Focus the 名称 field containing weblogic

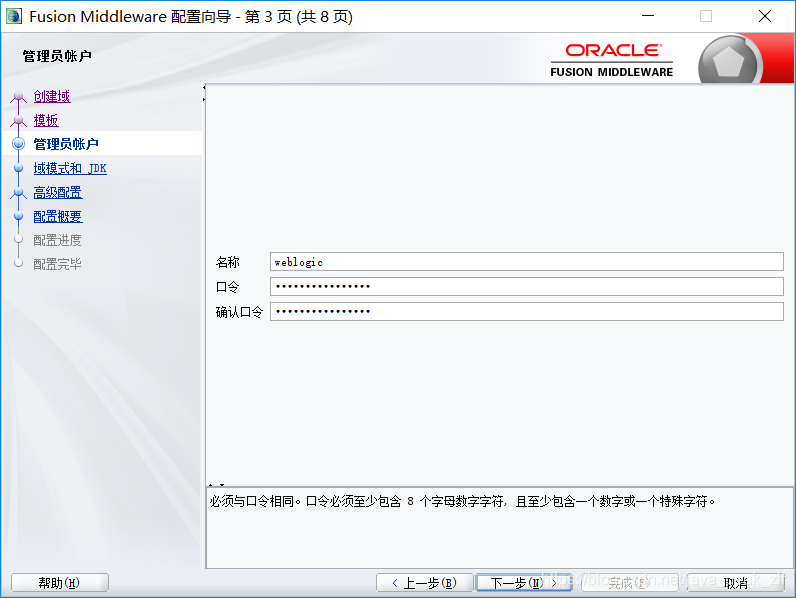526,262
